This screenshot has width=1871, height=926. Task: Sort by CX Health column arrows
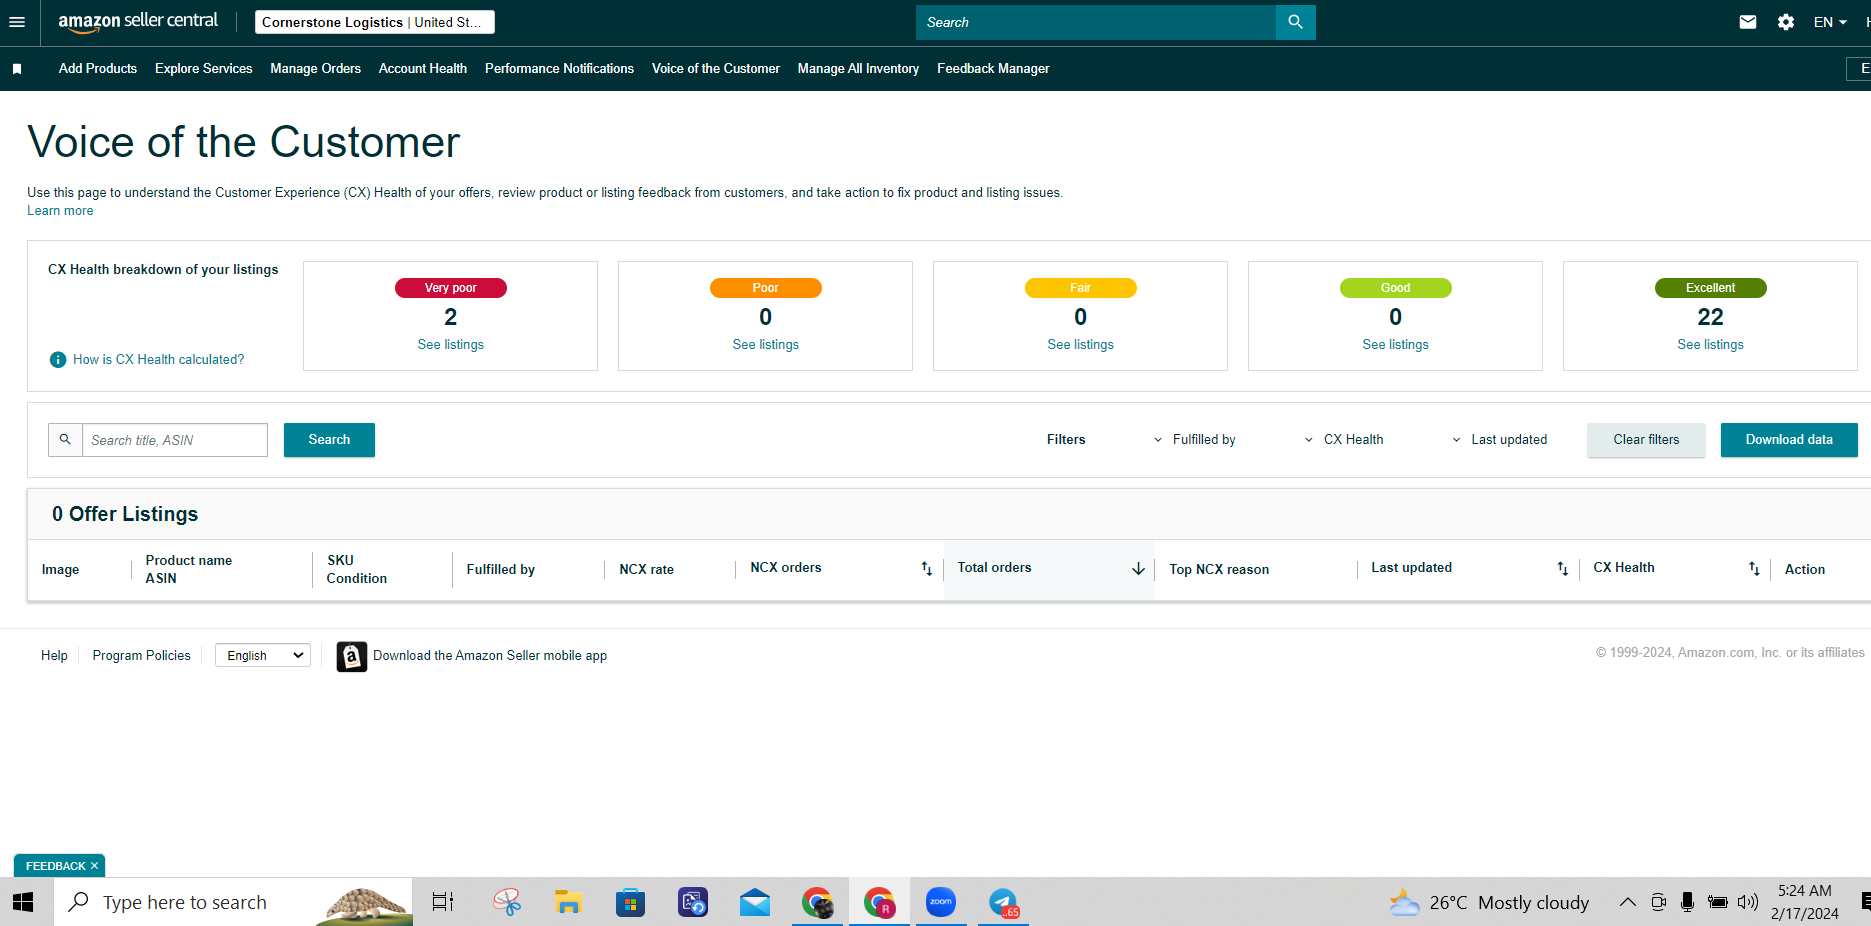point(1753,568)
